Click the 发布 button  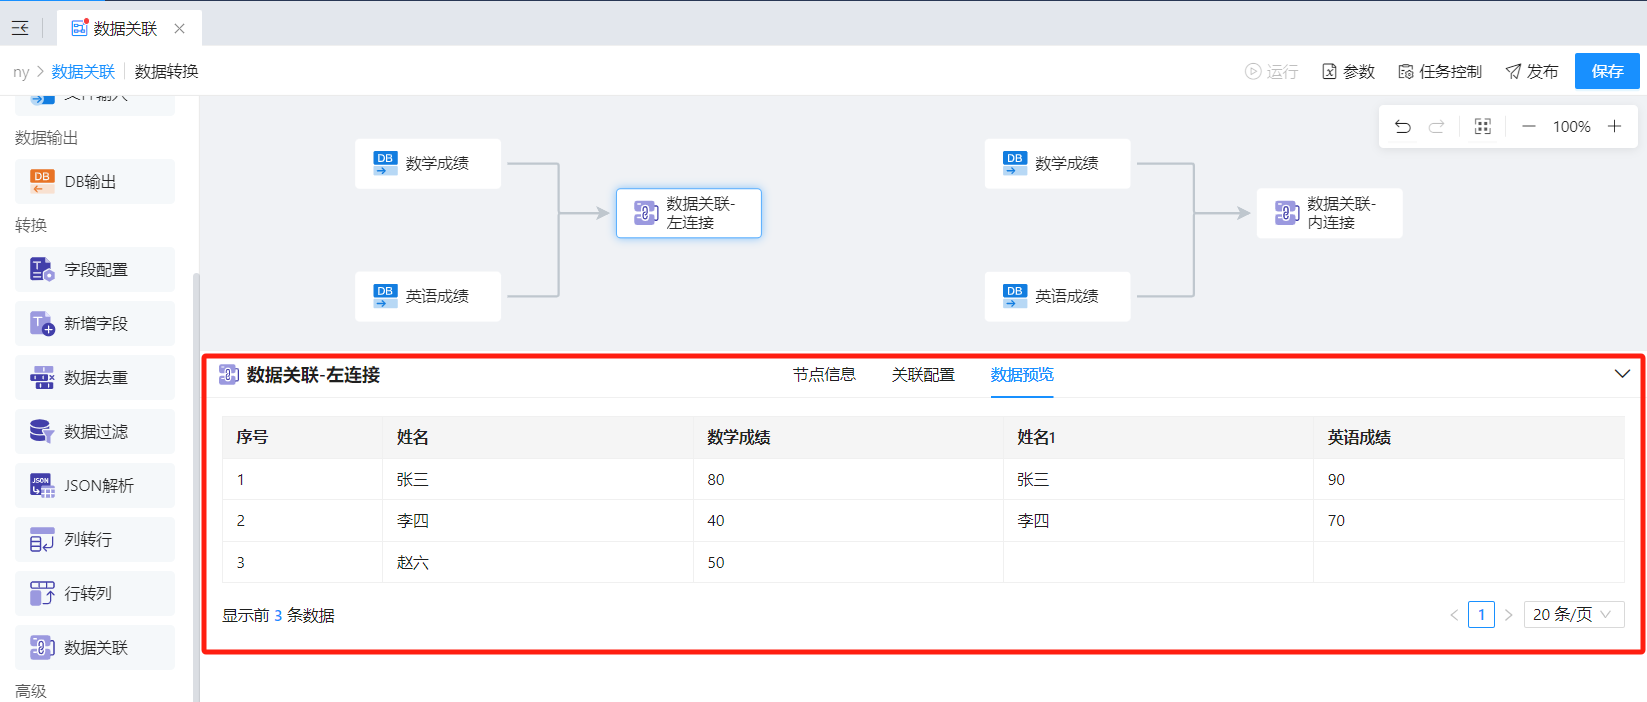click(x=1532, y=72)
